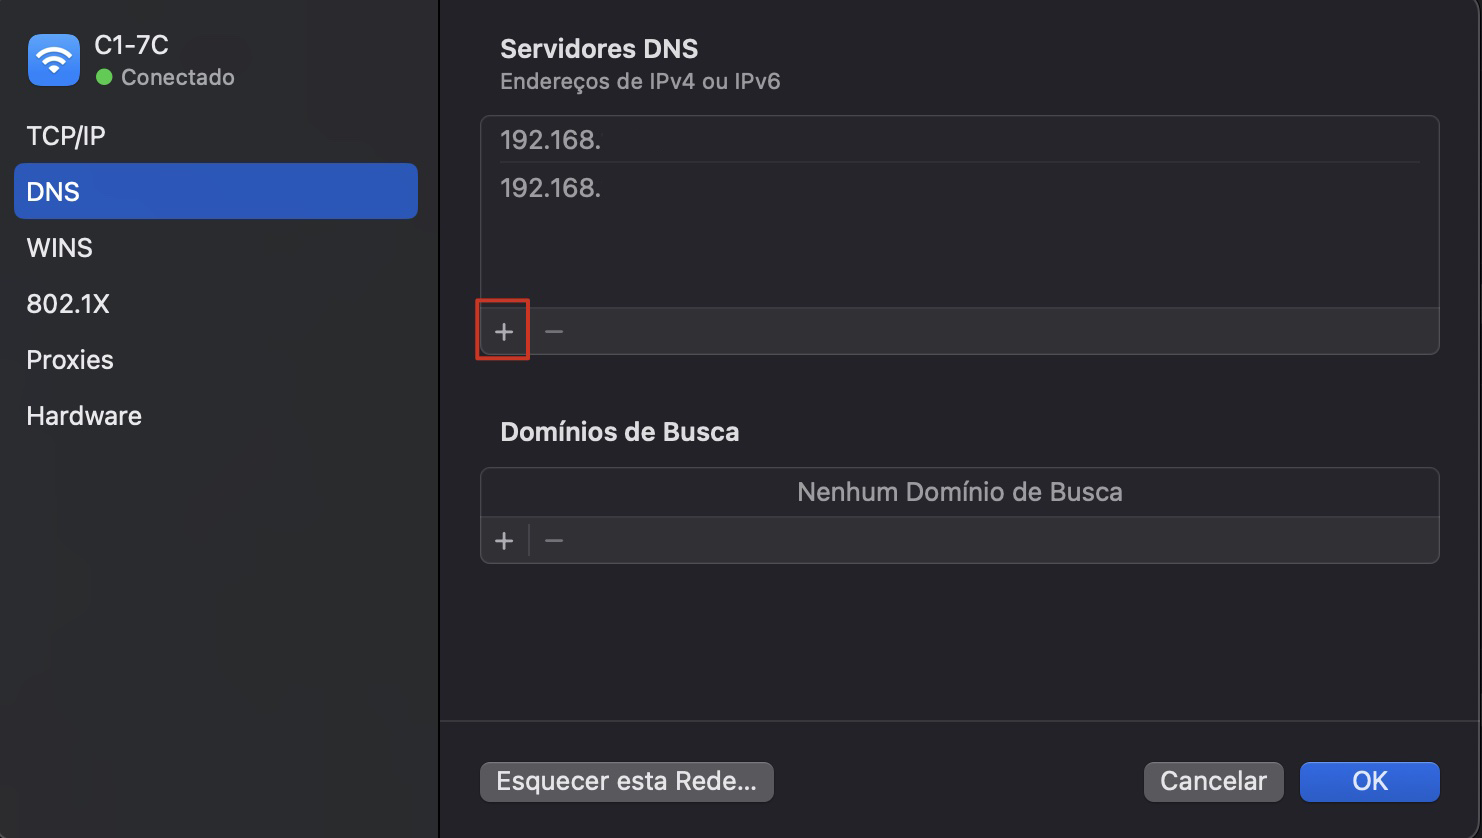
Task: Confirm settings with the OK button
Action: pyautogui.click(x=1368, y=781)
